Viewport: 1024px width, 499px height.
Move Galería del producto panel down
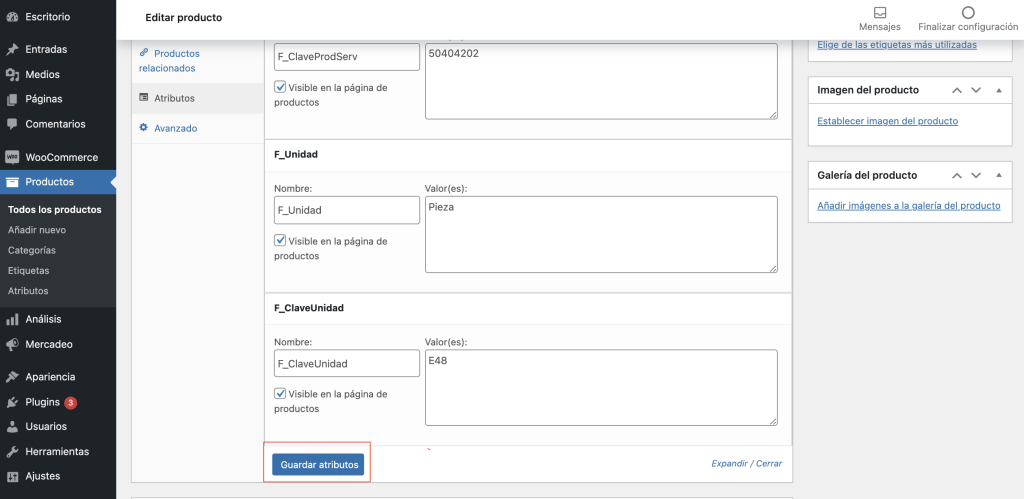coord(976,175)
